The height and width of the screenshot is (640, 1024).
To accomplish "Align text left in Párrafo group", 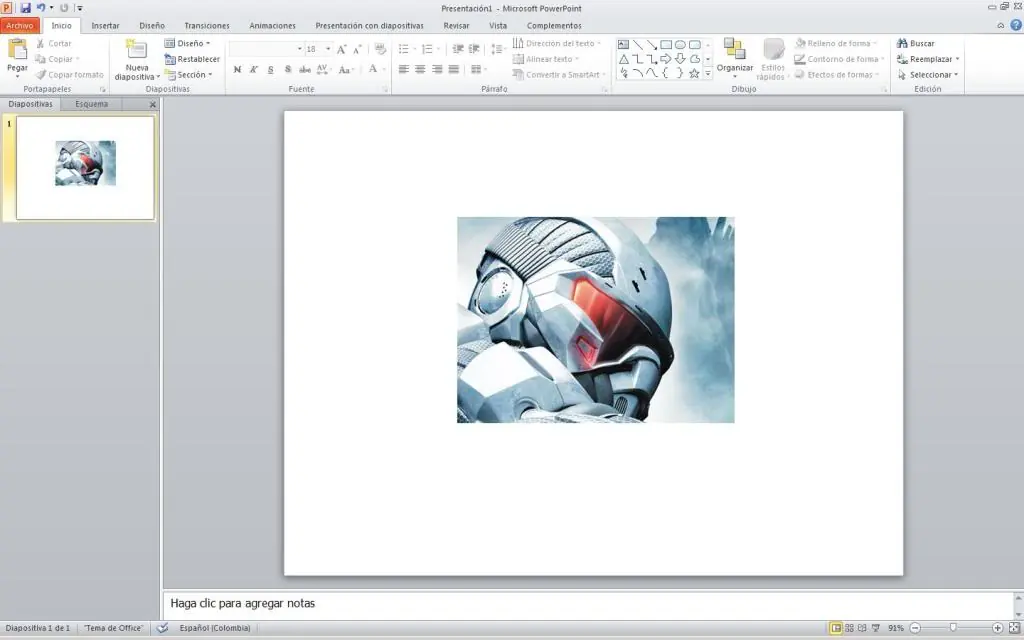I will coord(404,69).
